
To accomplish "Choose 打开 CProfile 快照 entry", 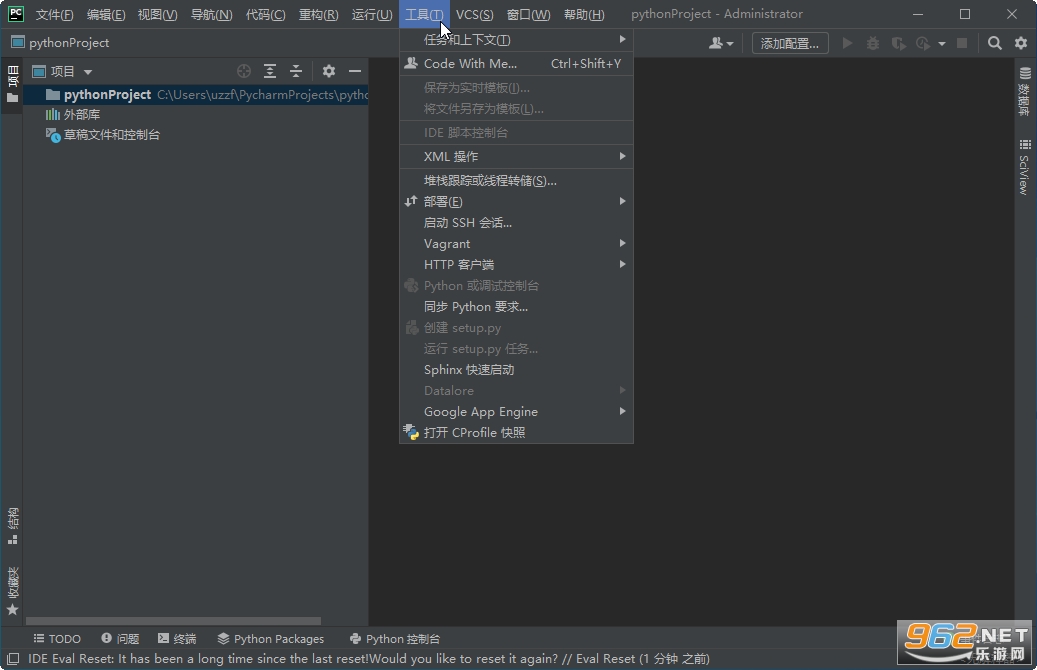I will [x=517, y=433].
